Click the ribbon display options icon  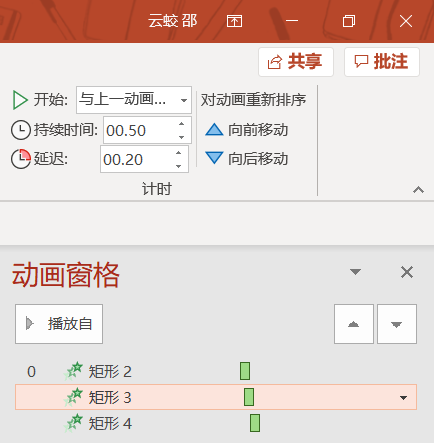(234, 21)
